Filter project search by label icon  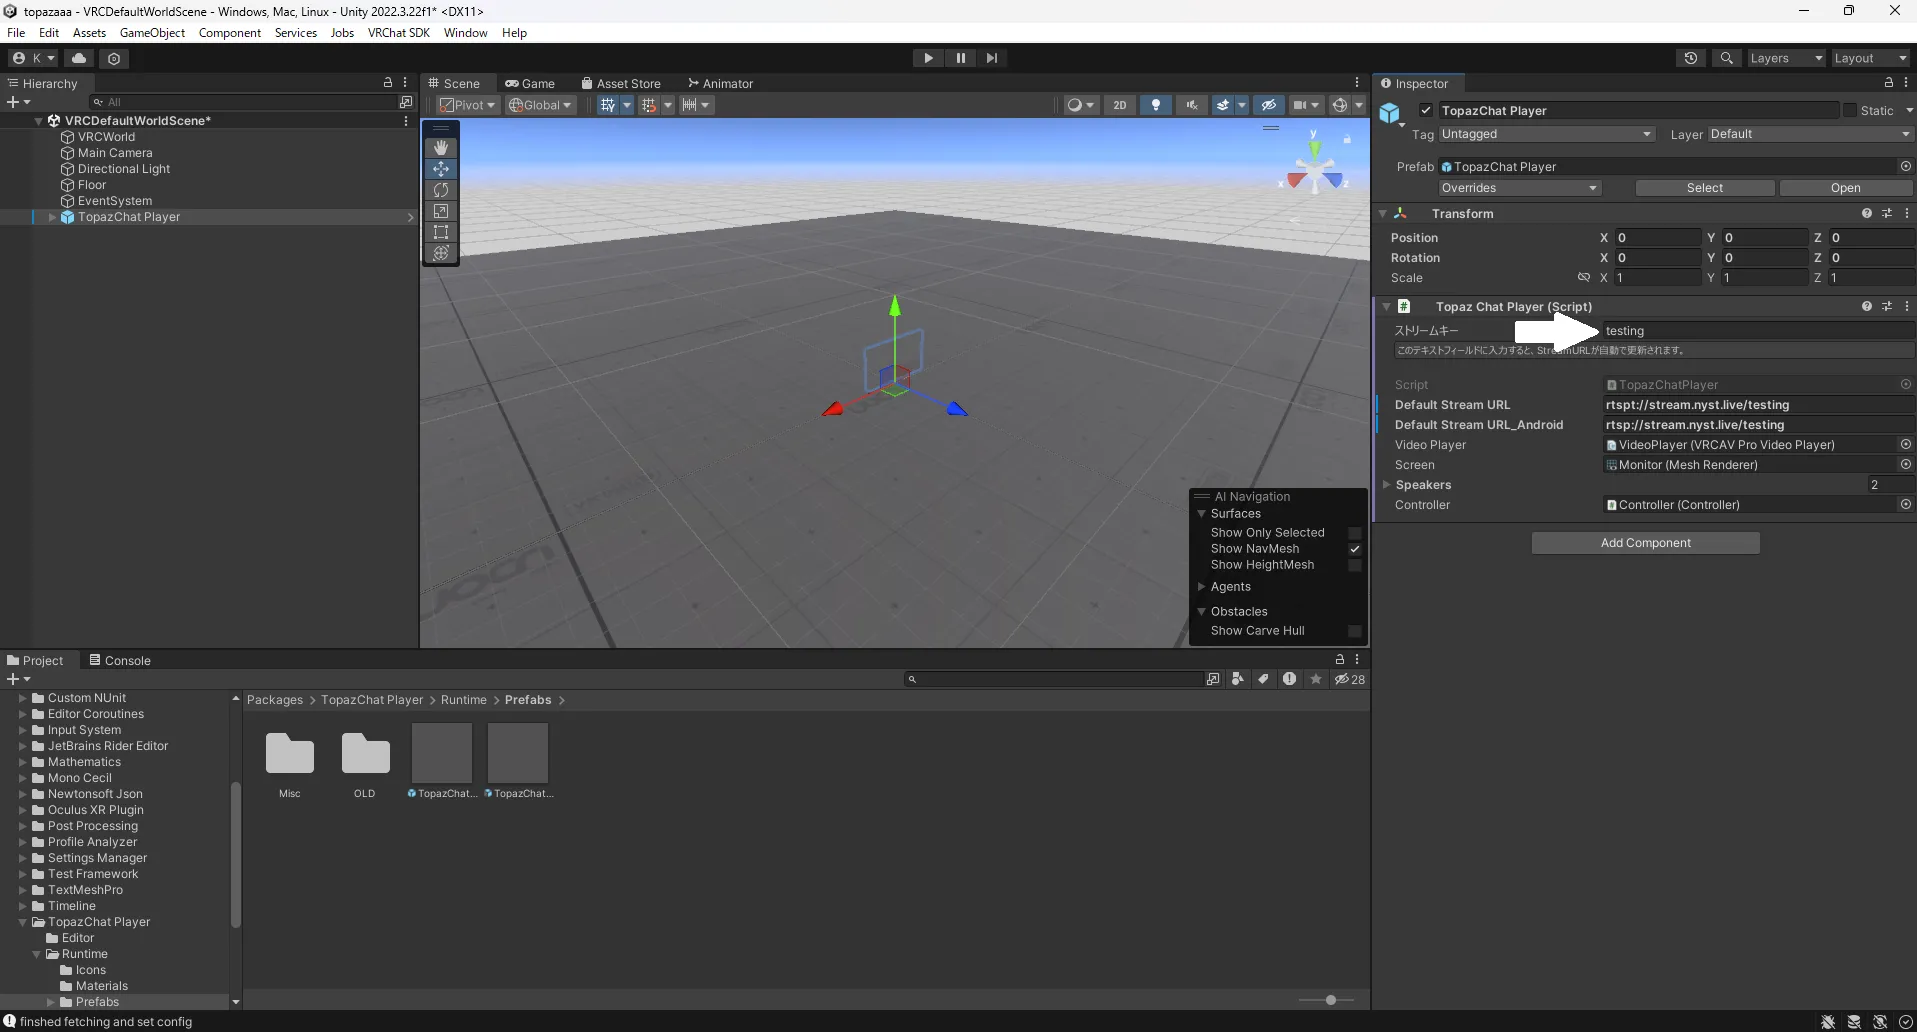(x=1264, y=679)
